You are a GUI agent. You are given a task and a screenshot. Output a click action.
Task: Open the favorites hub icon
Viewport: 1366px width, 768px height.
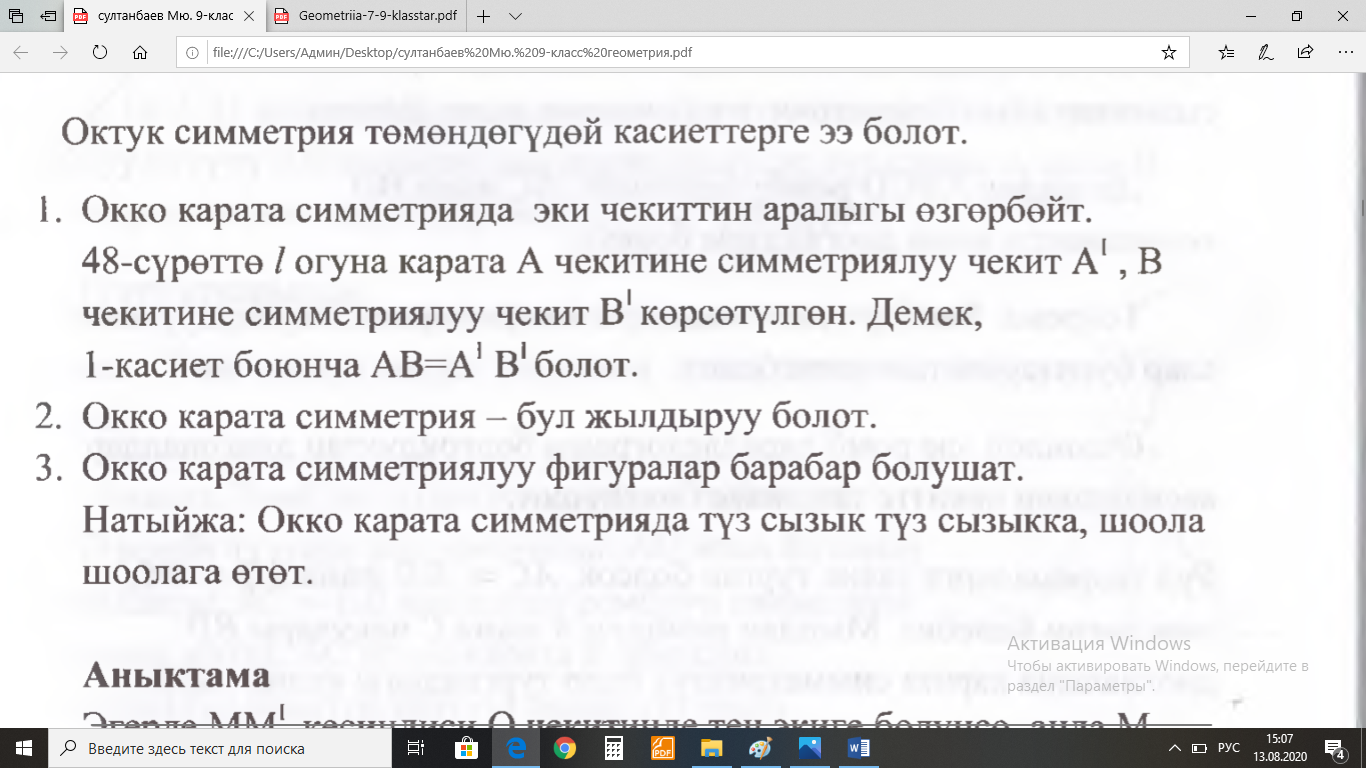[1228, 53]
